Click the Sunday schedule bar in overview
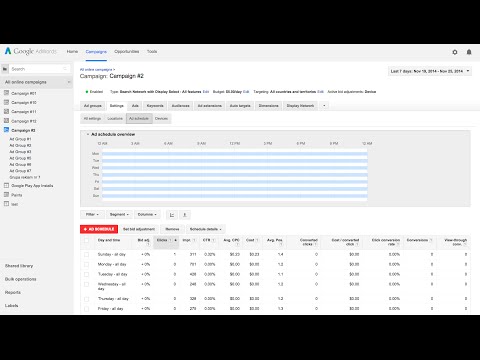The width and height of the screenshot is (480, 360). 235,196
